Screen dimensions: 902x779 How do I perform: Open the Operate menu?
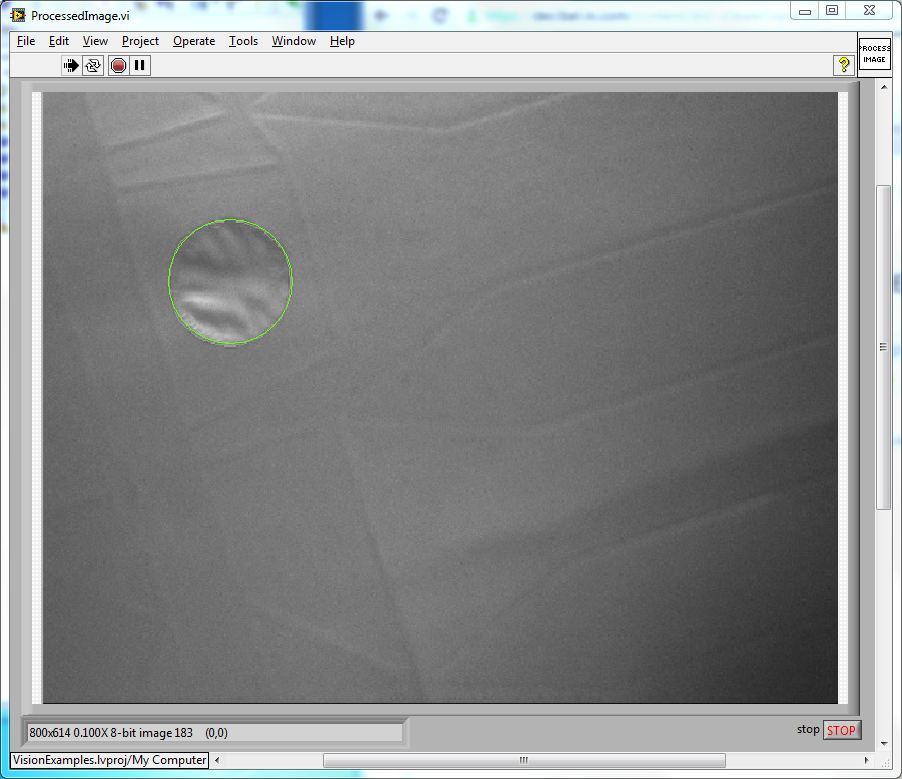click(x=194, y=41)
